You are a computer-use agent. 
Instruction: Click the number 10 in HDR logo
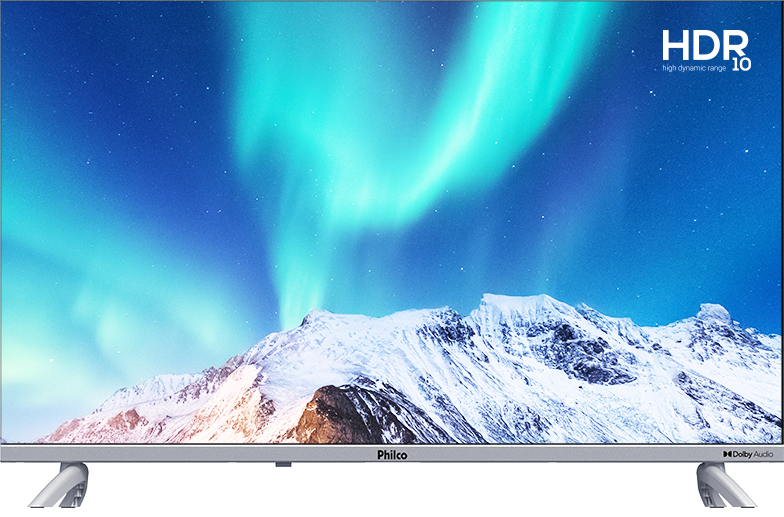(x=739, y=64)
